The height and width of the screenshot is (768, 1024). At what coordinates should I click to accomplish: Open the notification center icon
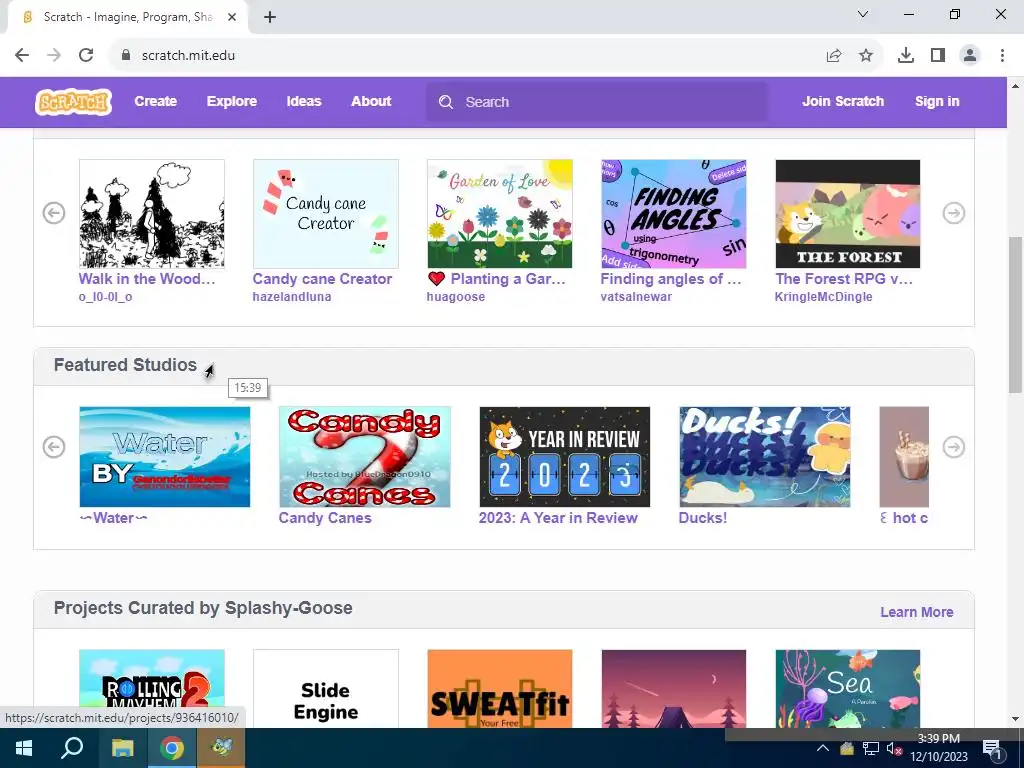pyautogui.click(x=993, y=748)
